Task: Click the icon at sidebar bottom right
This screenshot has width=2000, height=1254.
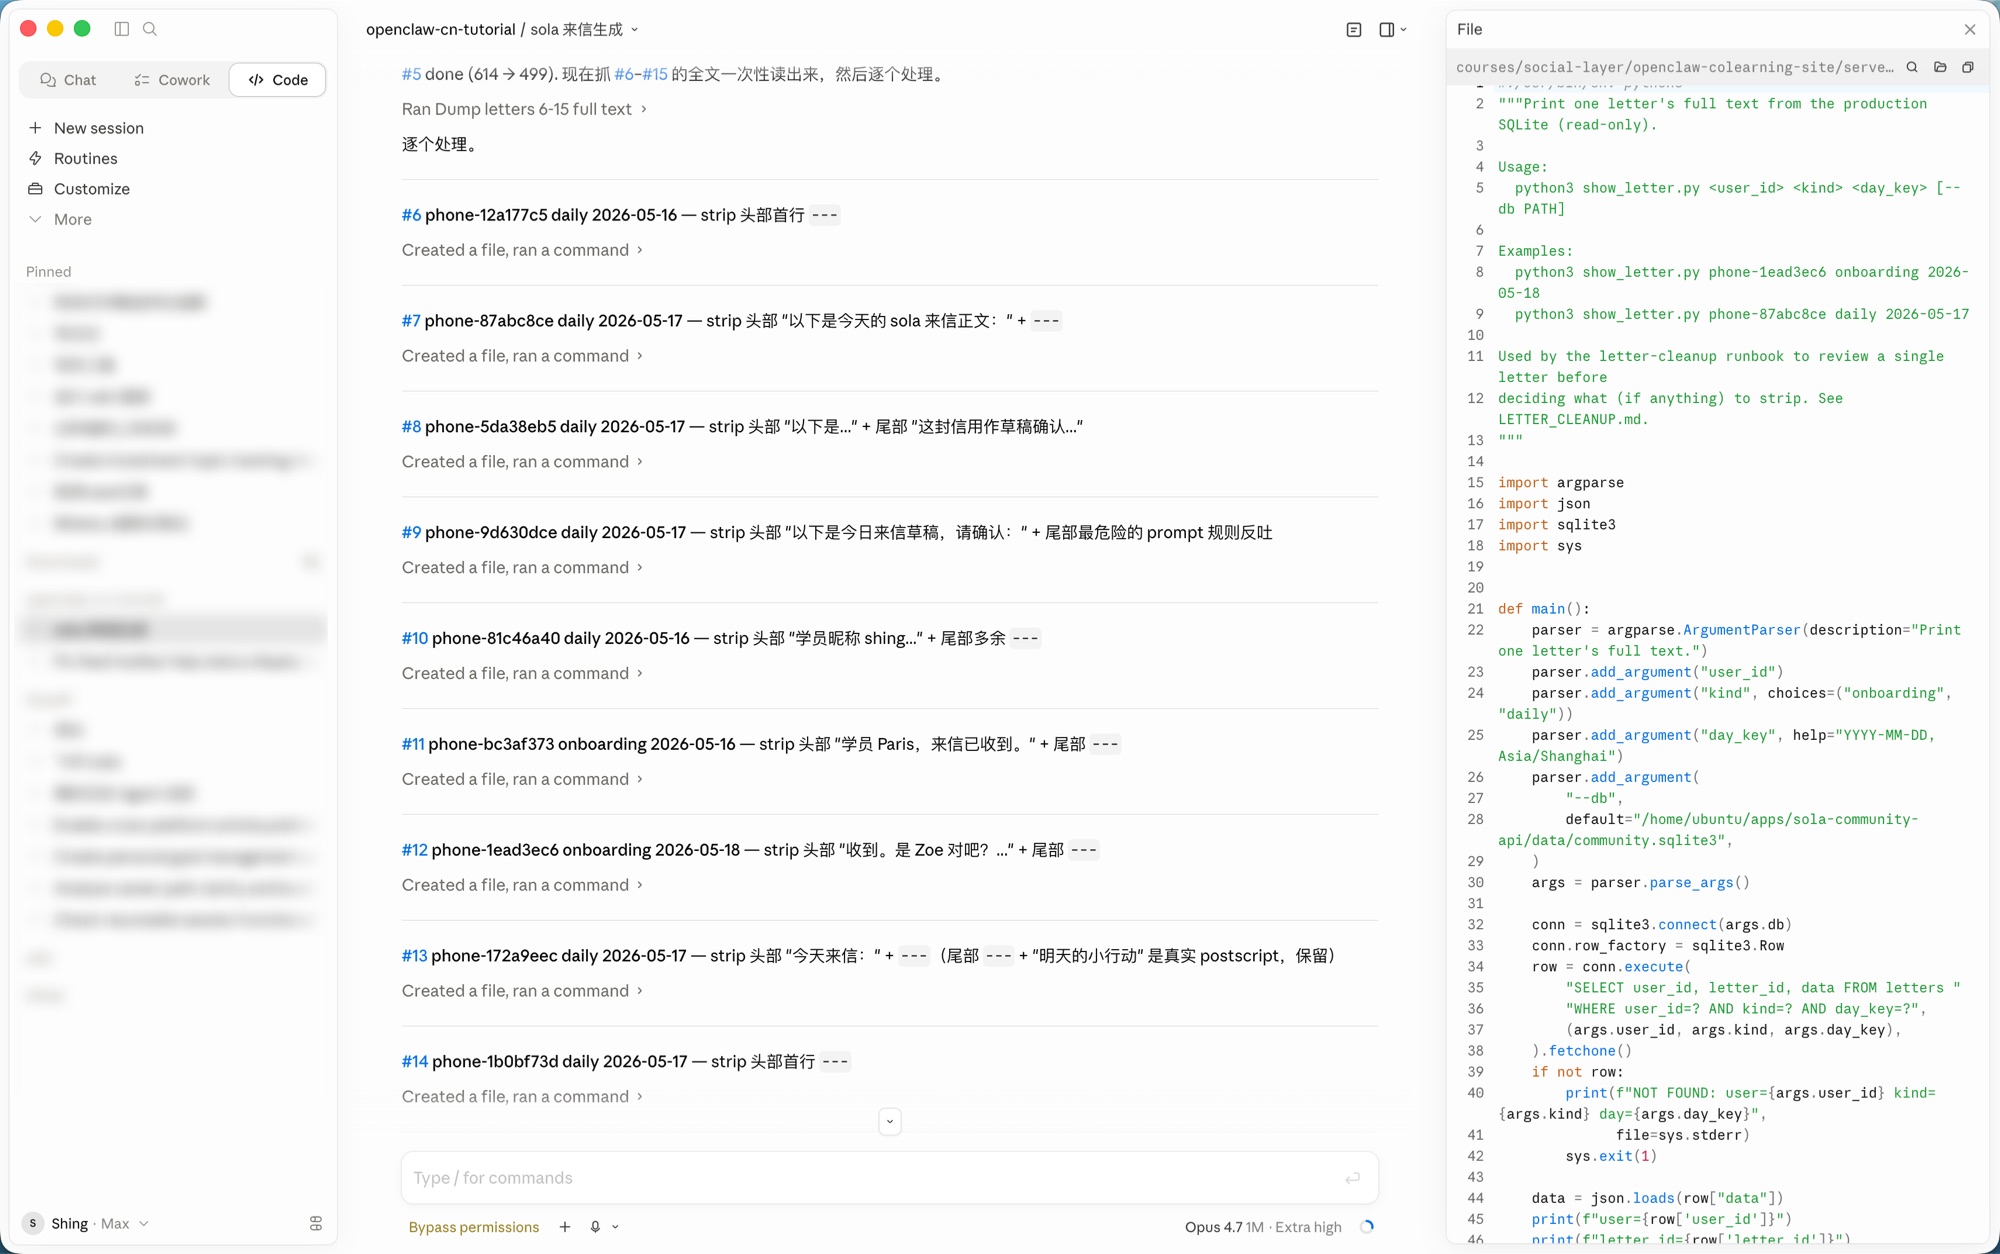Action: tap(316, 1224)
